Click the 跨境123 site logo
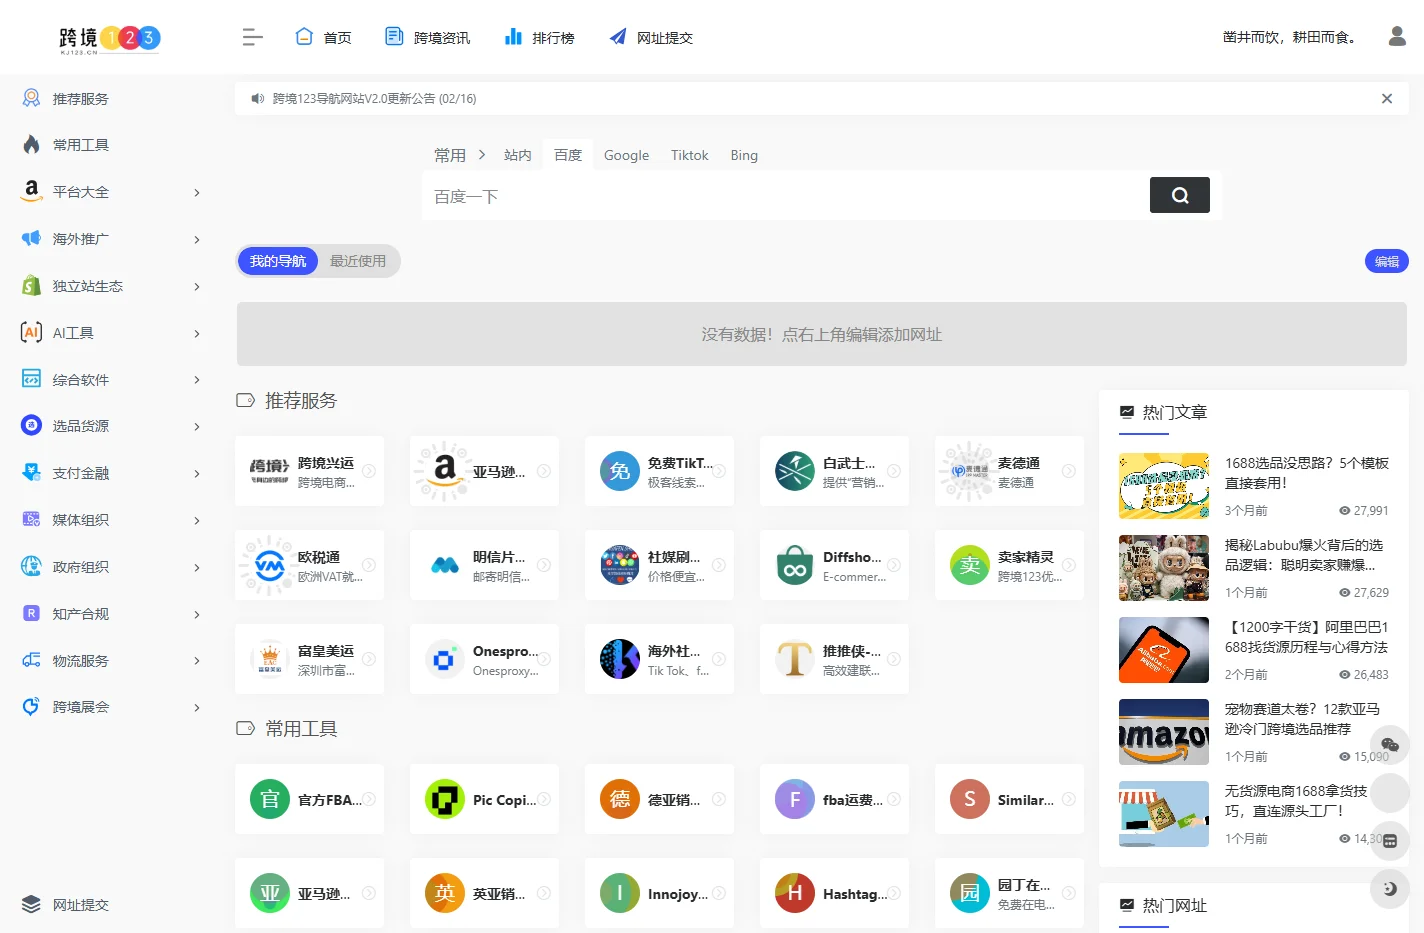Viewport: 1424px width, 933px height. (110, 38)
